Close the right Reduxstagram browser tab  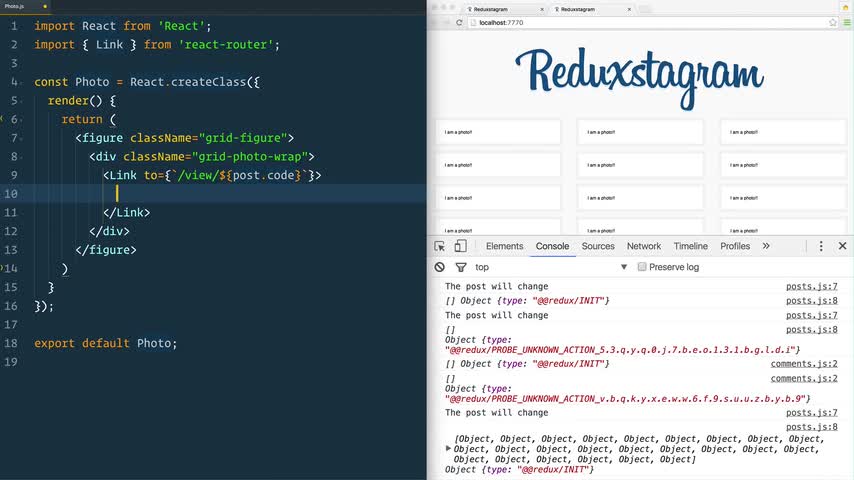click(629, 9)
